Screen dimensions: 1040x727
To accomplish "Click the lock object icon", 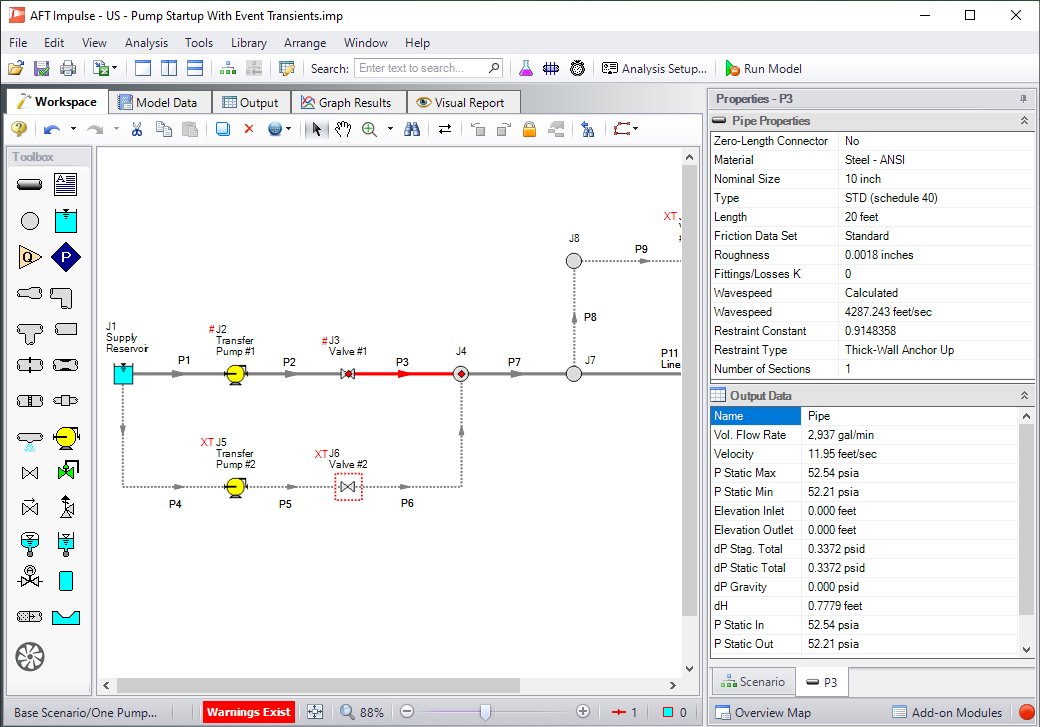I will [529, 129].
